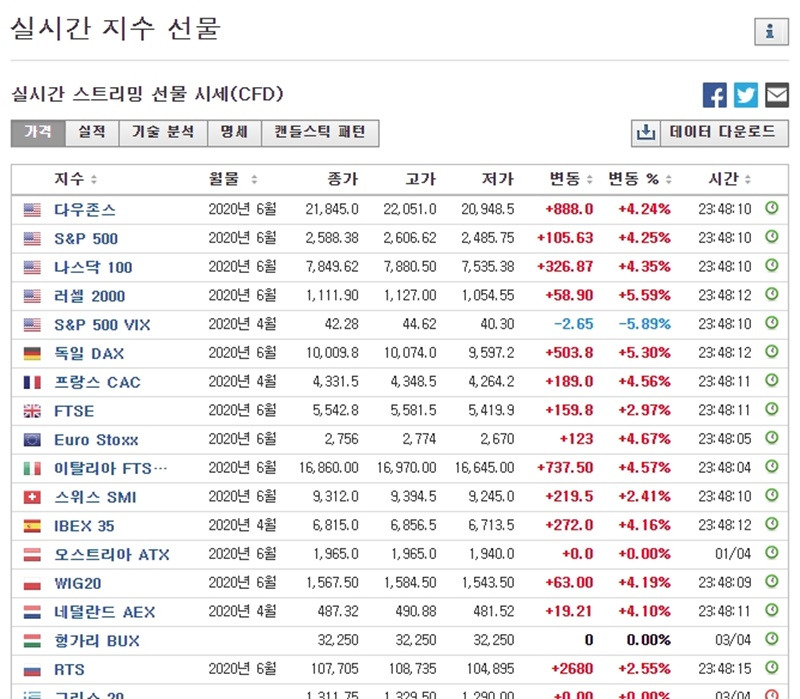800x699 pixels.
Task: Click the 실시간 스트리밍 선물 시세(CFD) heading
Action: (x=147, y=94)
